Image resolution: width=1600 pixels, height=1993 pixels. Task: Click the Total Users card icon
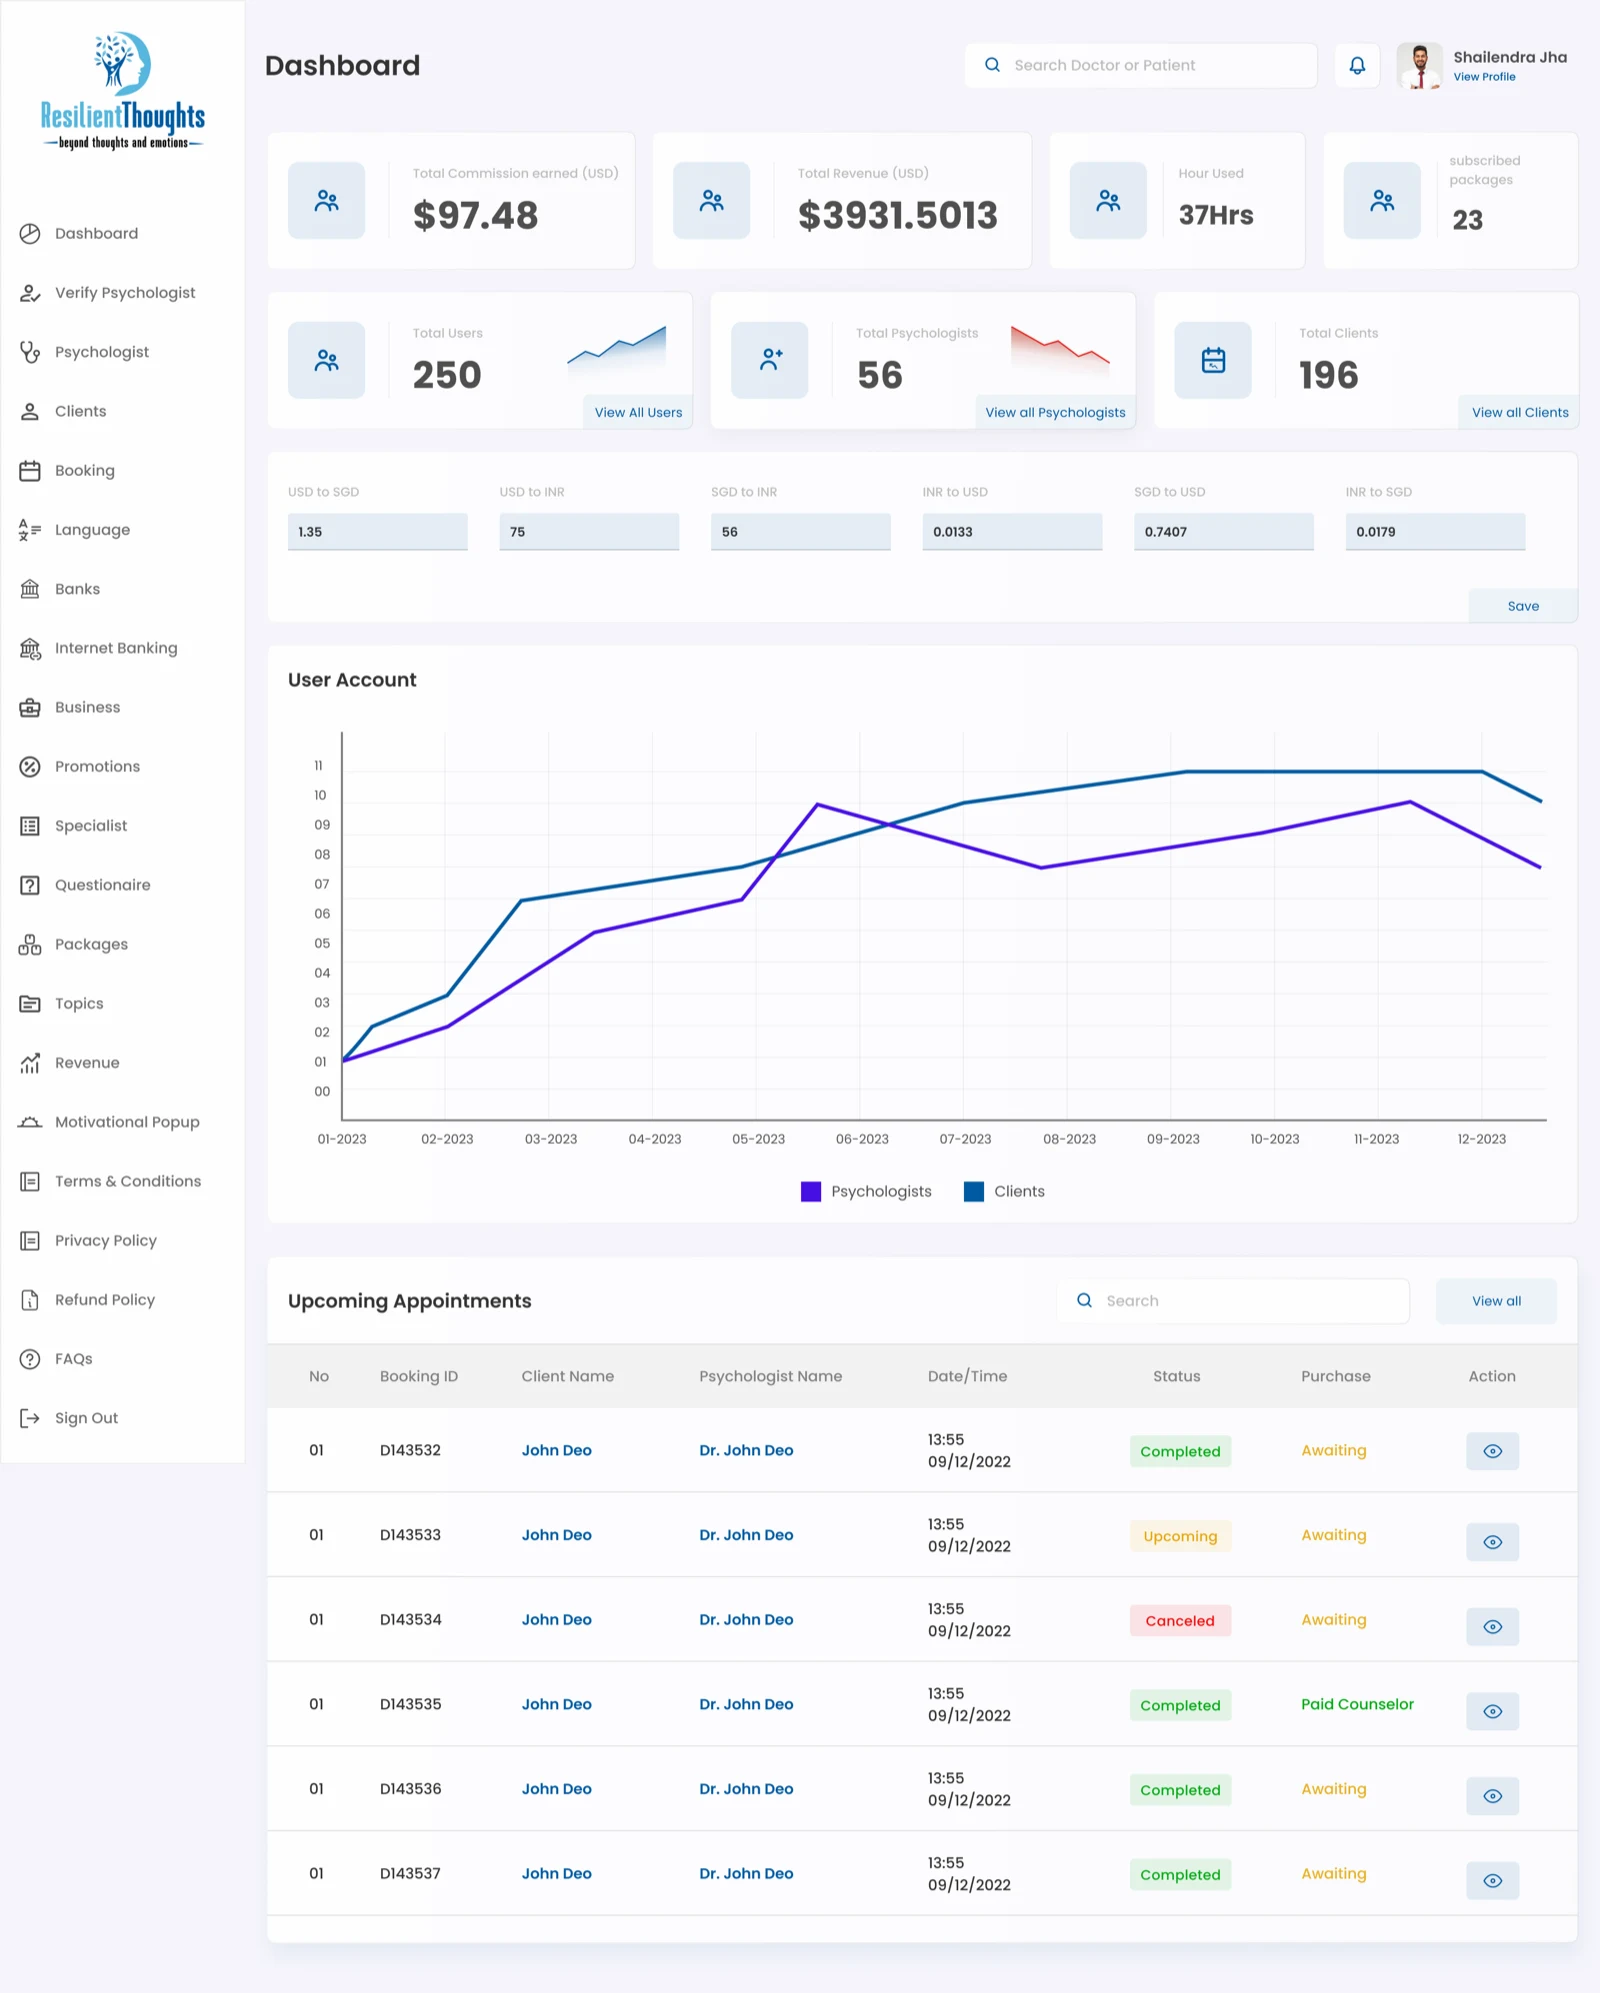(327, 360)
